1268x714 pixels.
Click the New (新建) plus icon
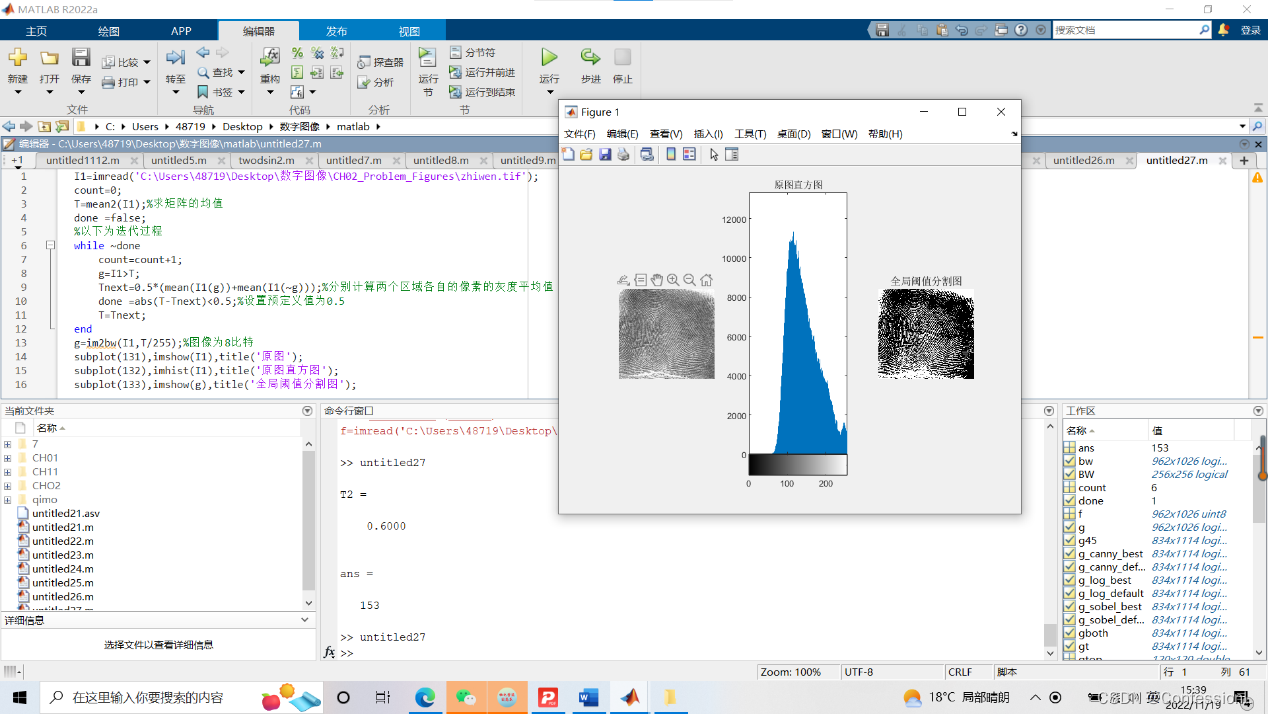17,58
